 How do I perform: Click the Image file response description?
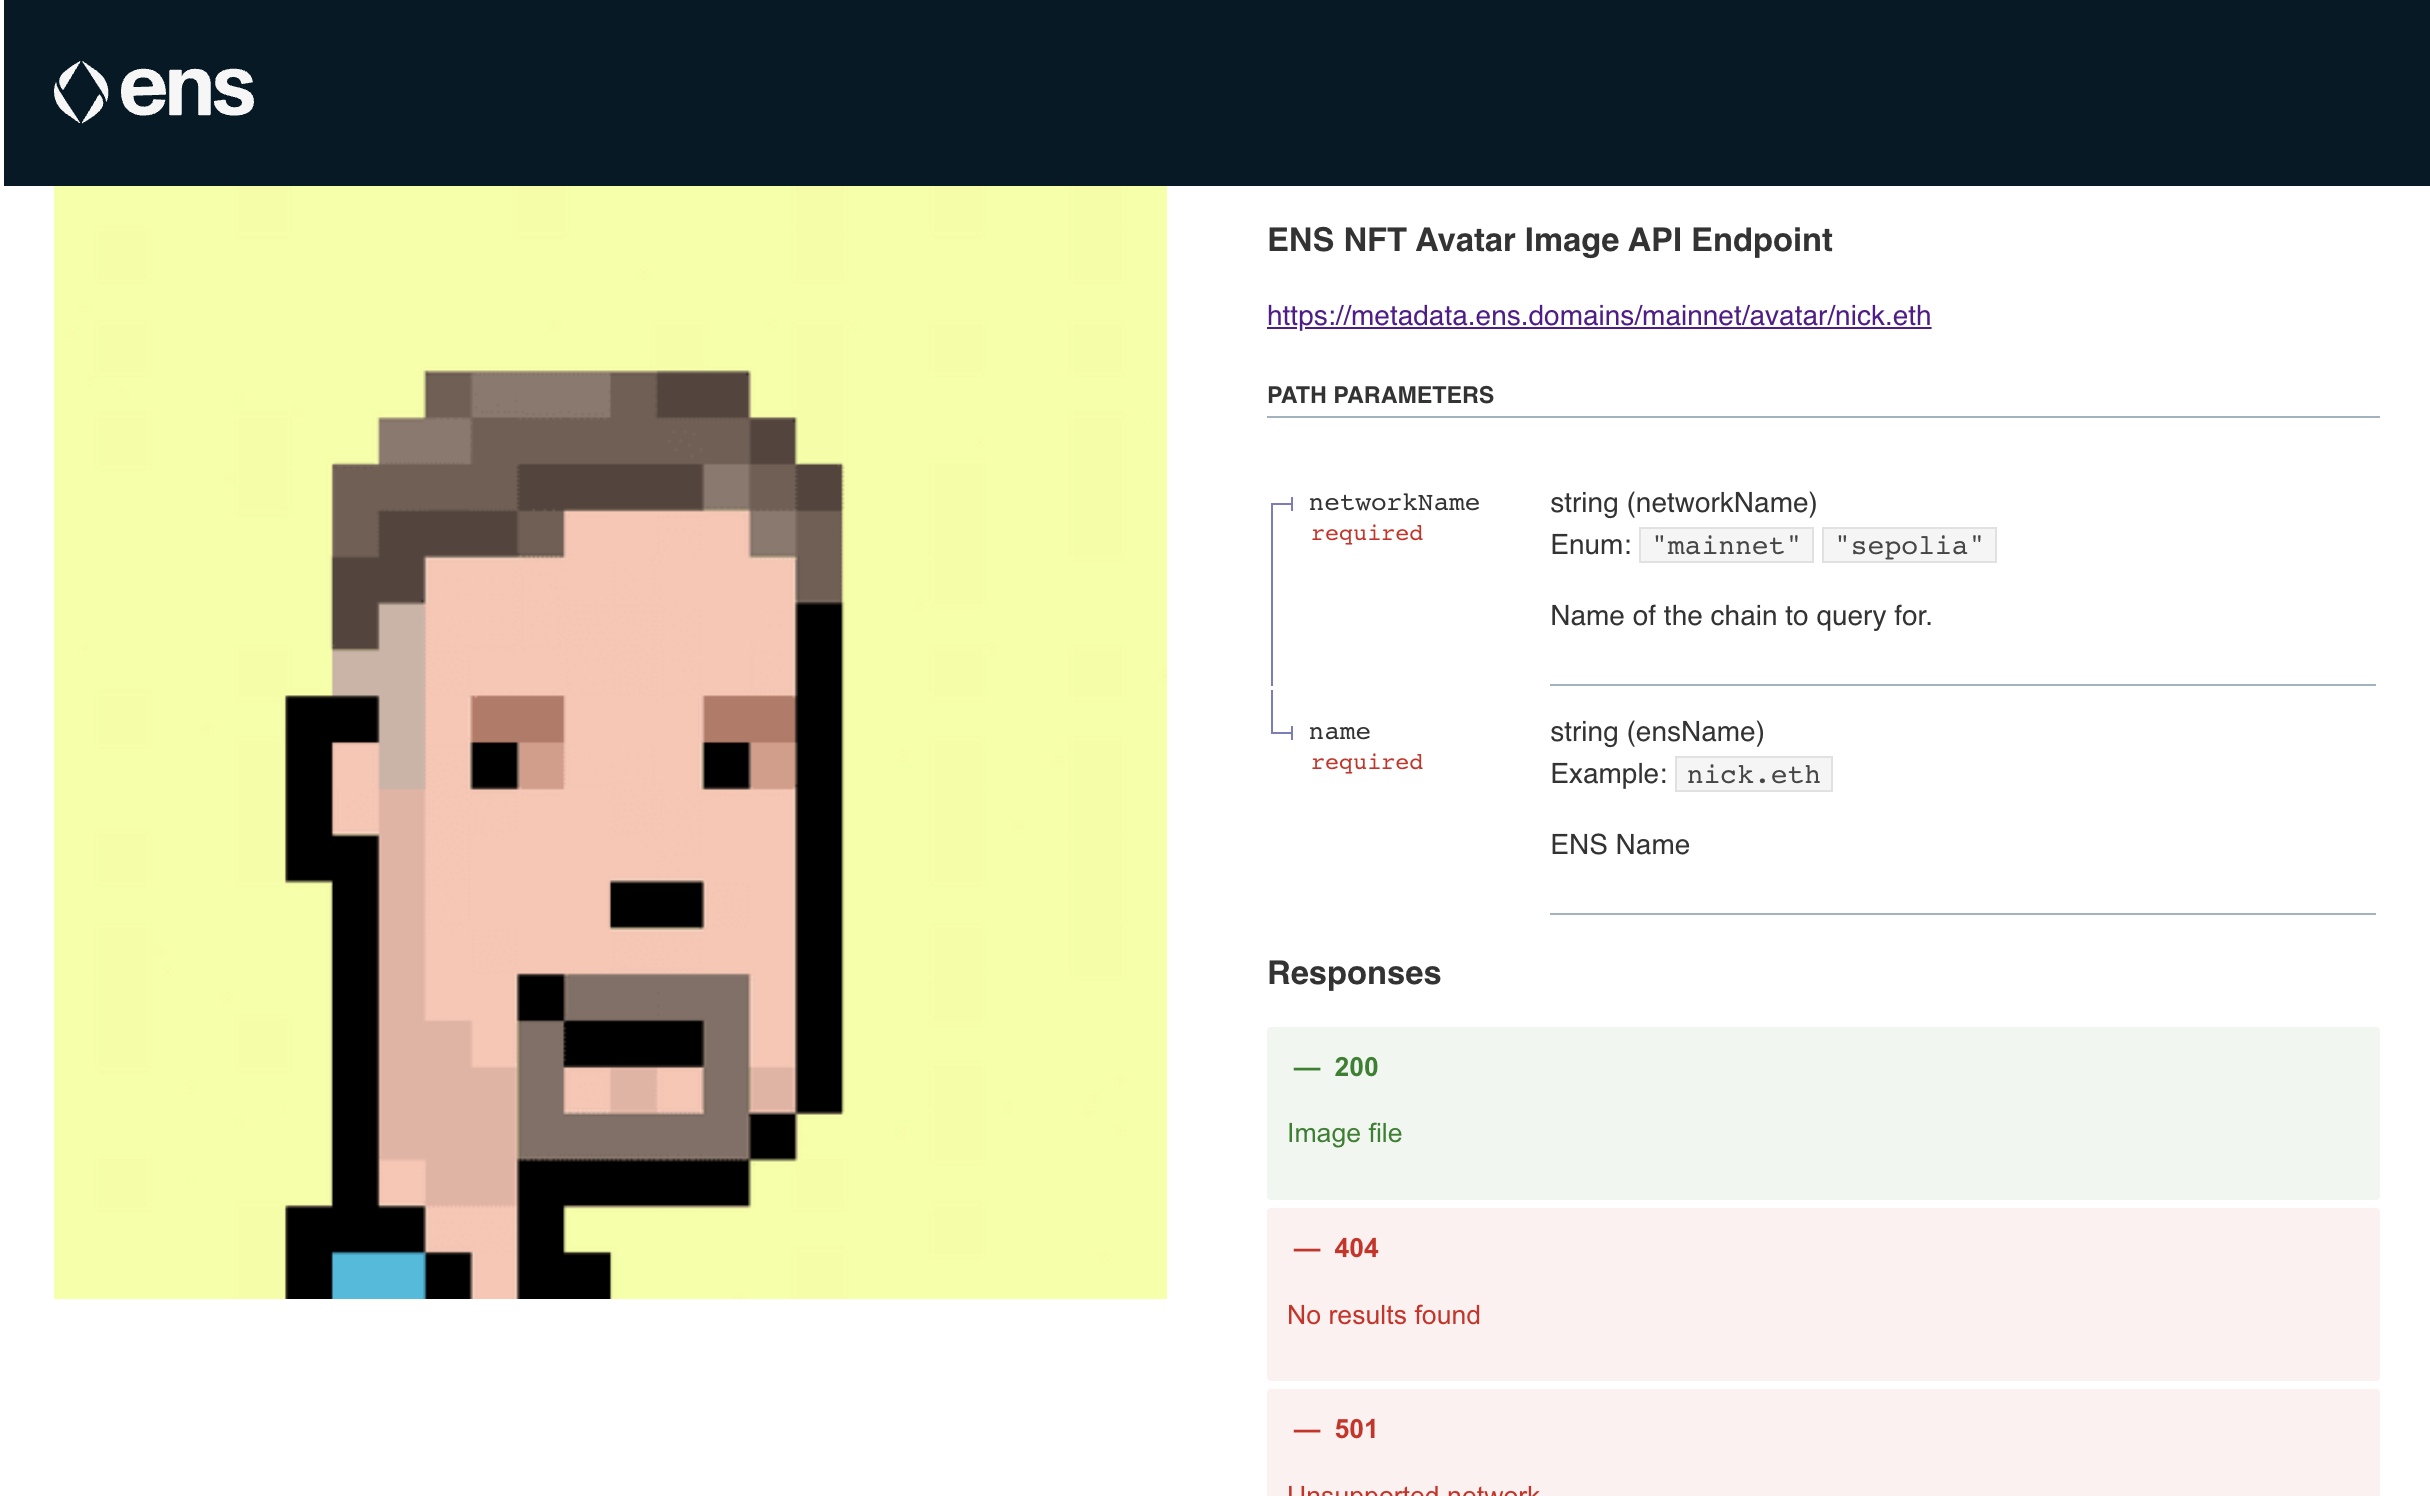tap(1343, 1133)
